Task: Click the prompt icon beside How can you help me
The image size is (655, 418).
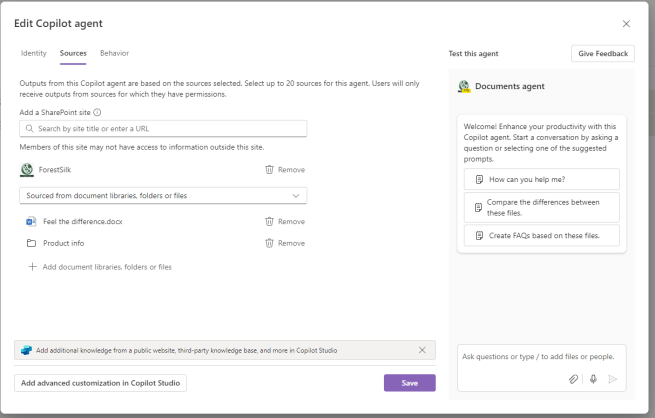Action: tap(480, 180)
